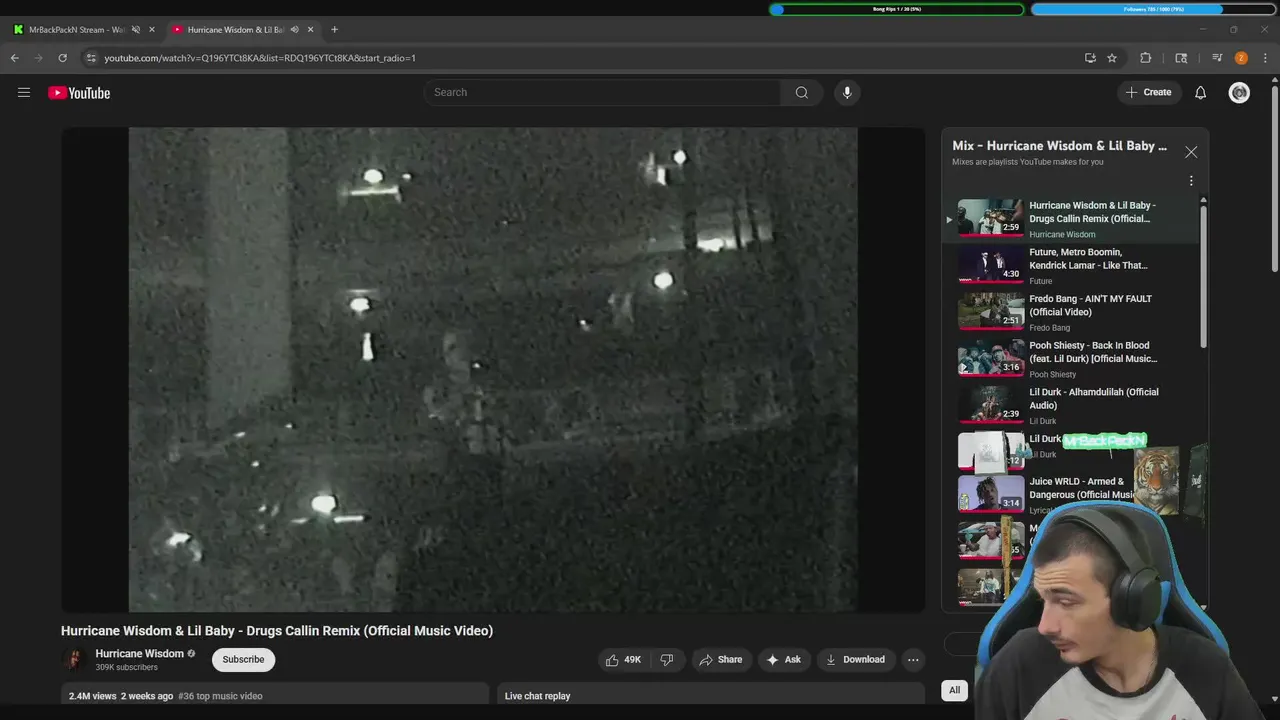The width and height of the screenshot is (1280, 720).
Task: Go to the YouTube home logo
Action: point(79,93)
